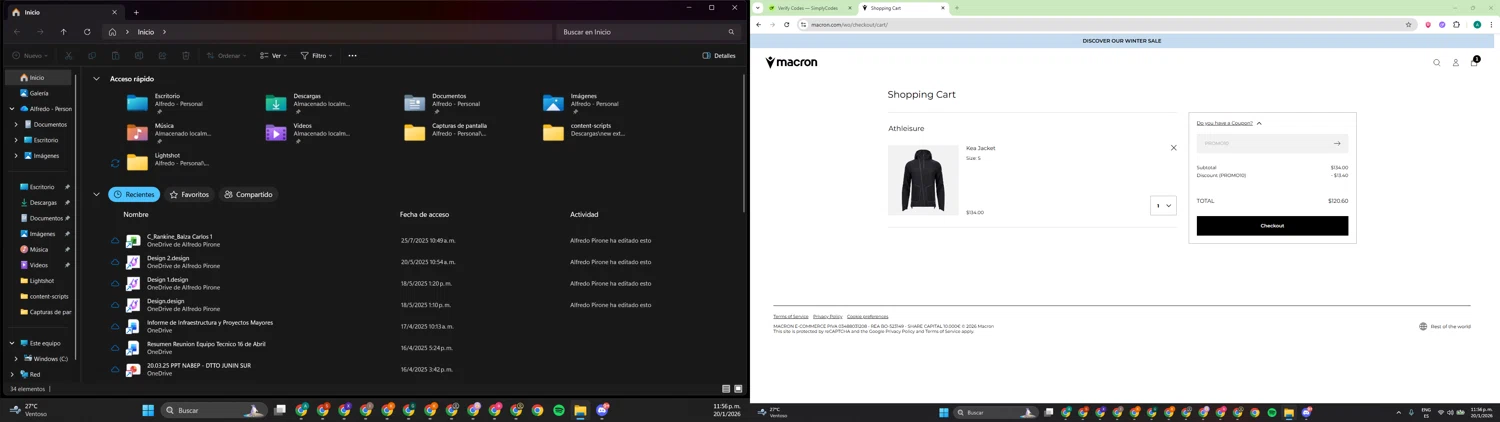
Task: Expand the Windows (C:) drive node
Action: coord(16,359)
